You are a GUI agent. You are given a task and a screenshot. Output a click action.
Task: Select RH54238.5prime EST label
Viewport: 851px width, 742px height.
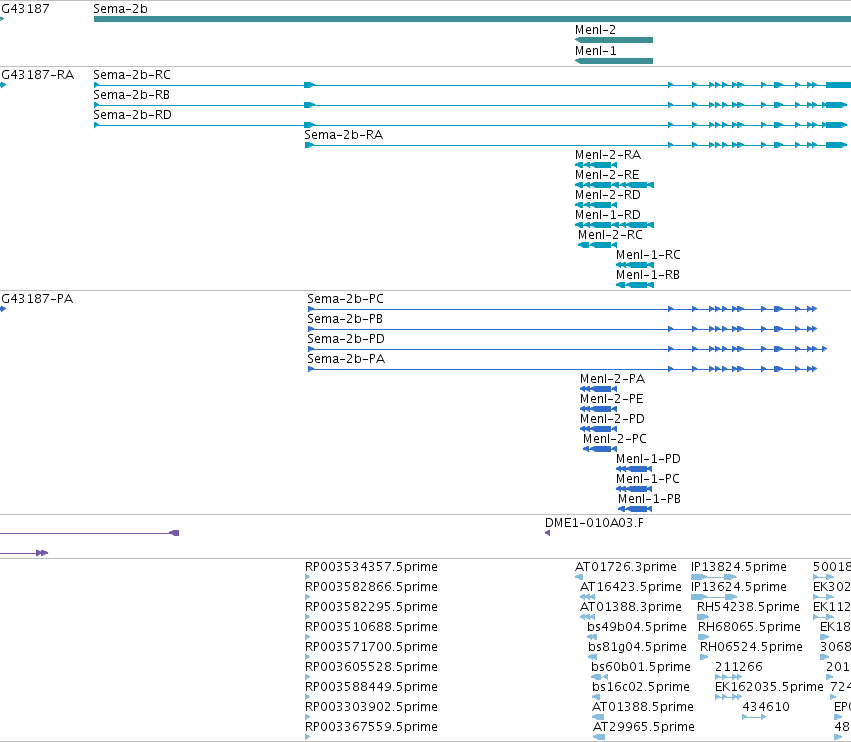(748, 606)
